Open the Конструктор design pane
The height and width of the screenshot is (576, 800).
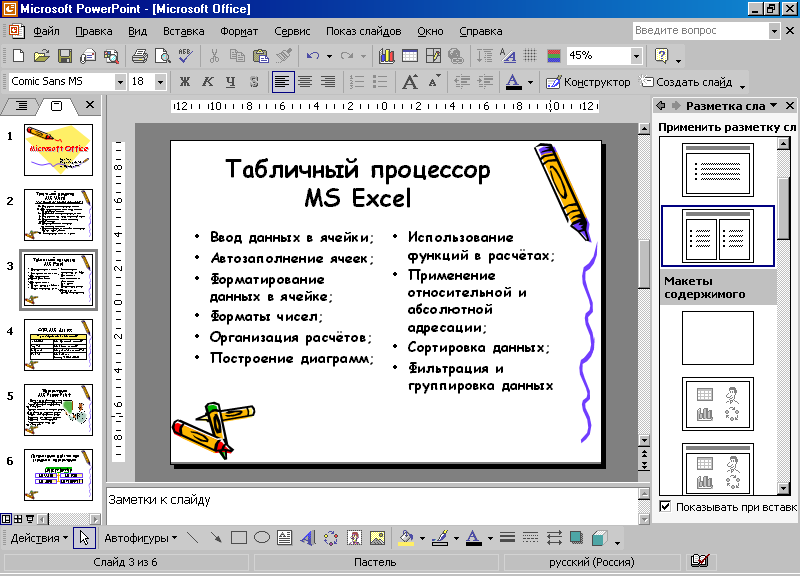(x=588, y=82)
